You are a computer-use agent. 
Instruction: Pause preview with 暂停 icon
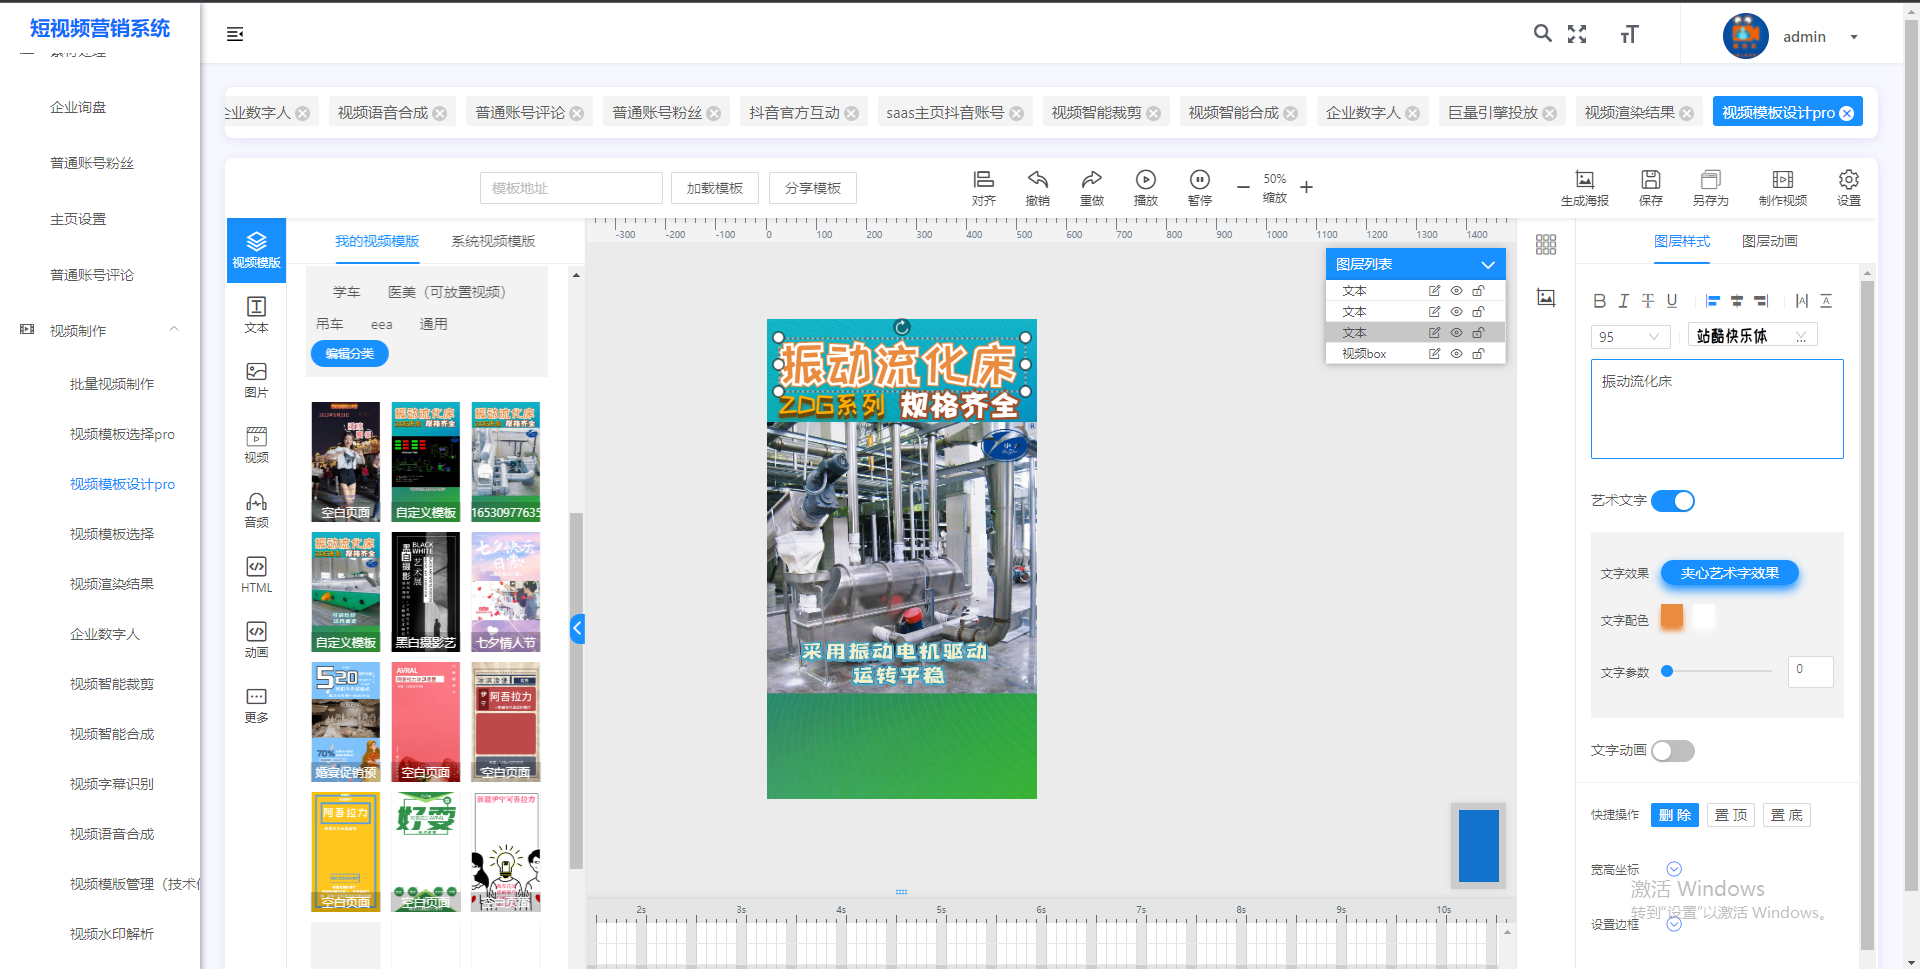point(1199,187)
